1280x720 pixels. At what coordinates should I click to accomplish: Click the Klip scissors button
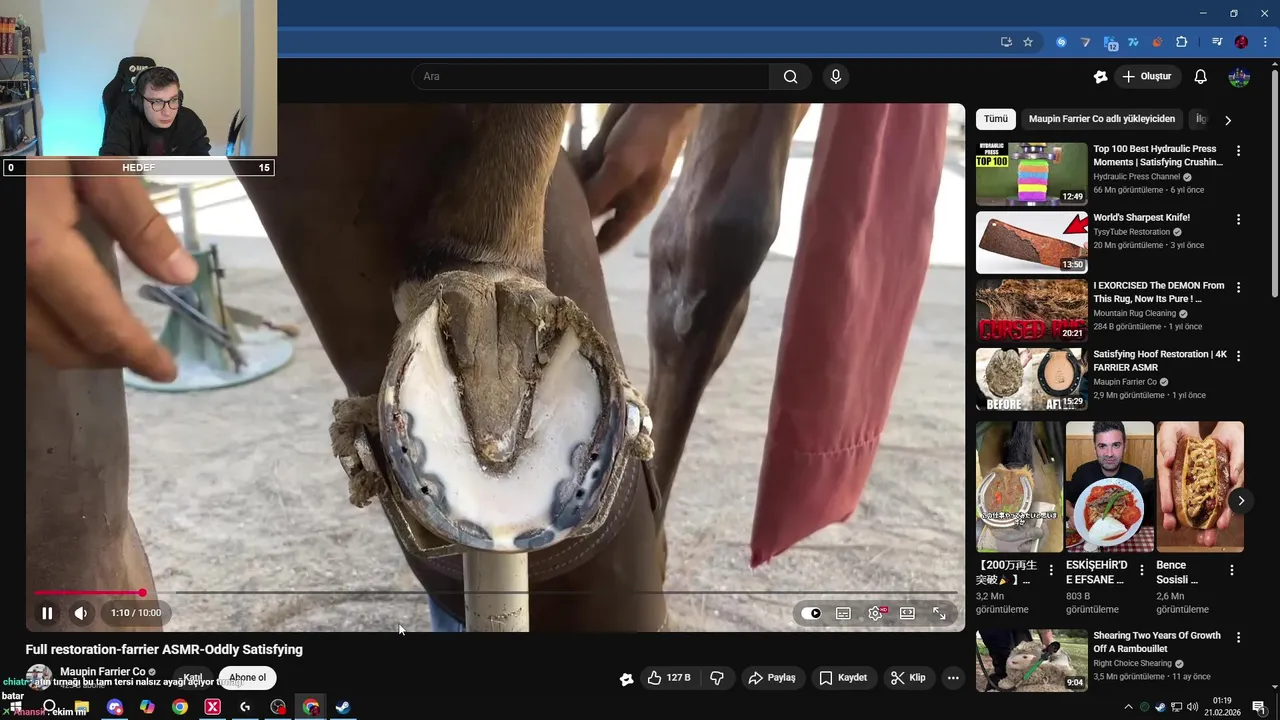point(909,678)
